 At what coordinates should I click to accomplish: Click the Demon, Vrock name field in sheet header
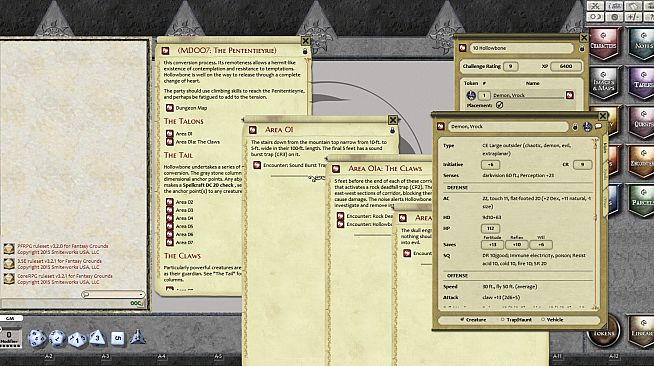[x=508, y=126]
